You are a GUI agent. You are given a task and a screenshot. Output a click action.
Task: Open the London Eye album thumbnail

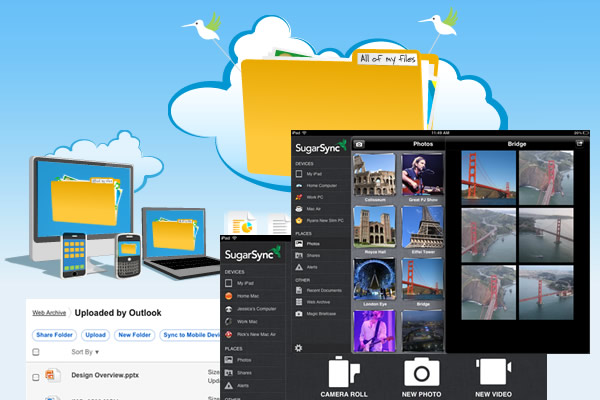pos(375,279)
